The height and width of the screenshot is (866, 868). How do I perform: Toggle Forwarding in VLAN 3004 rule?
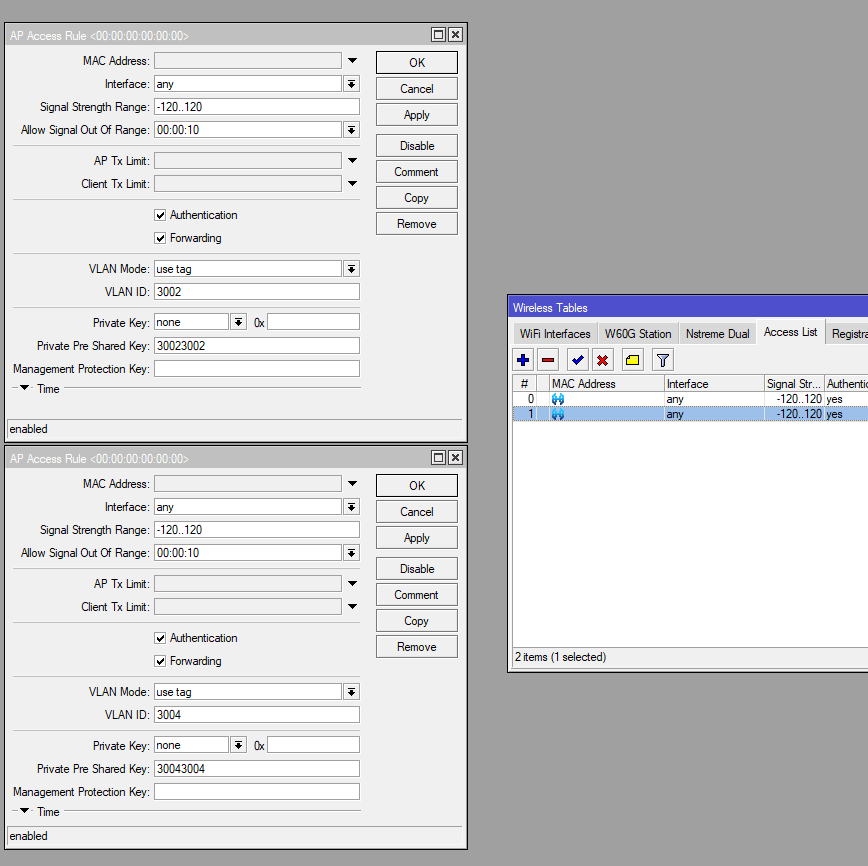(x=160, y=661)
